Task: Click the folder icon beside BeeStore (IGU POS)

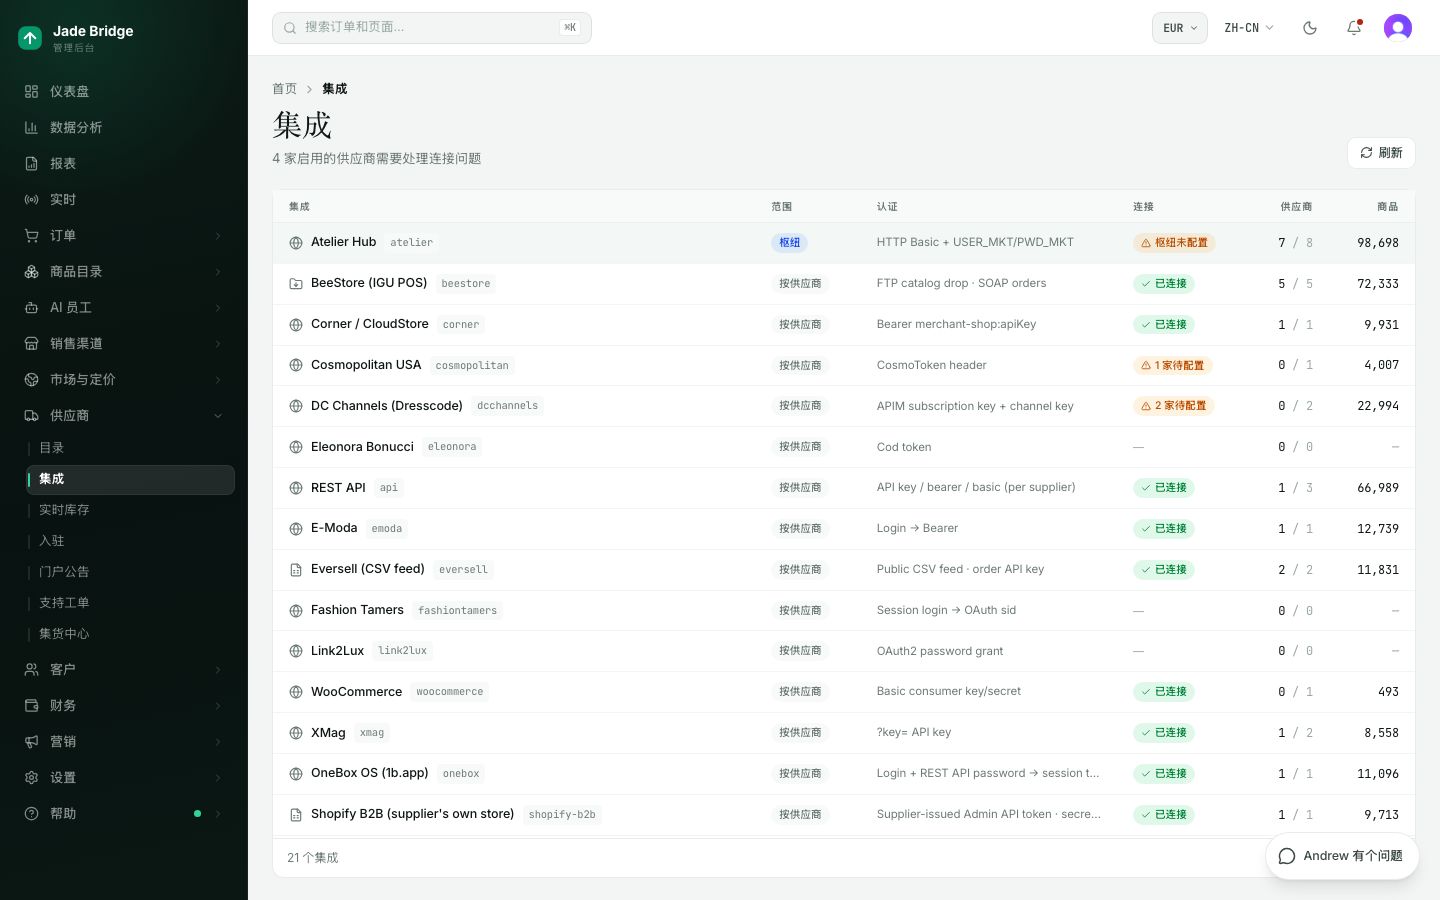Action: point(296,284)
